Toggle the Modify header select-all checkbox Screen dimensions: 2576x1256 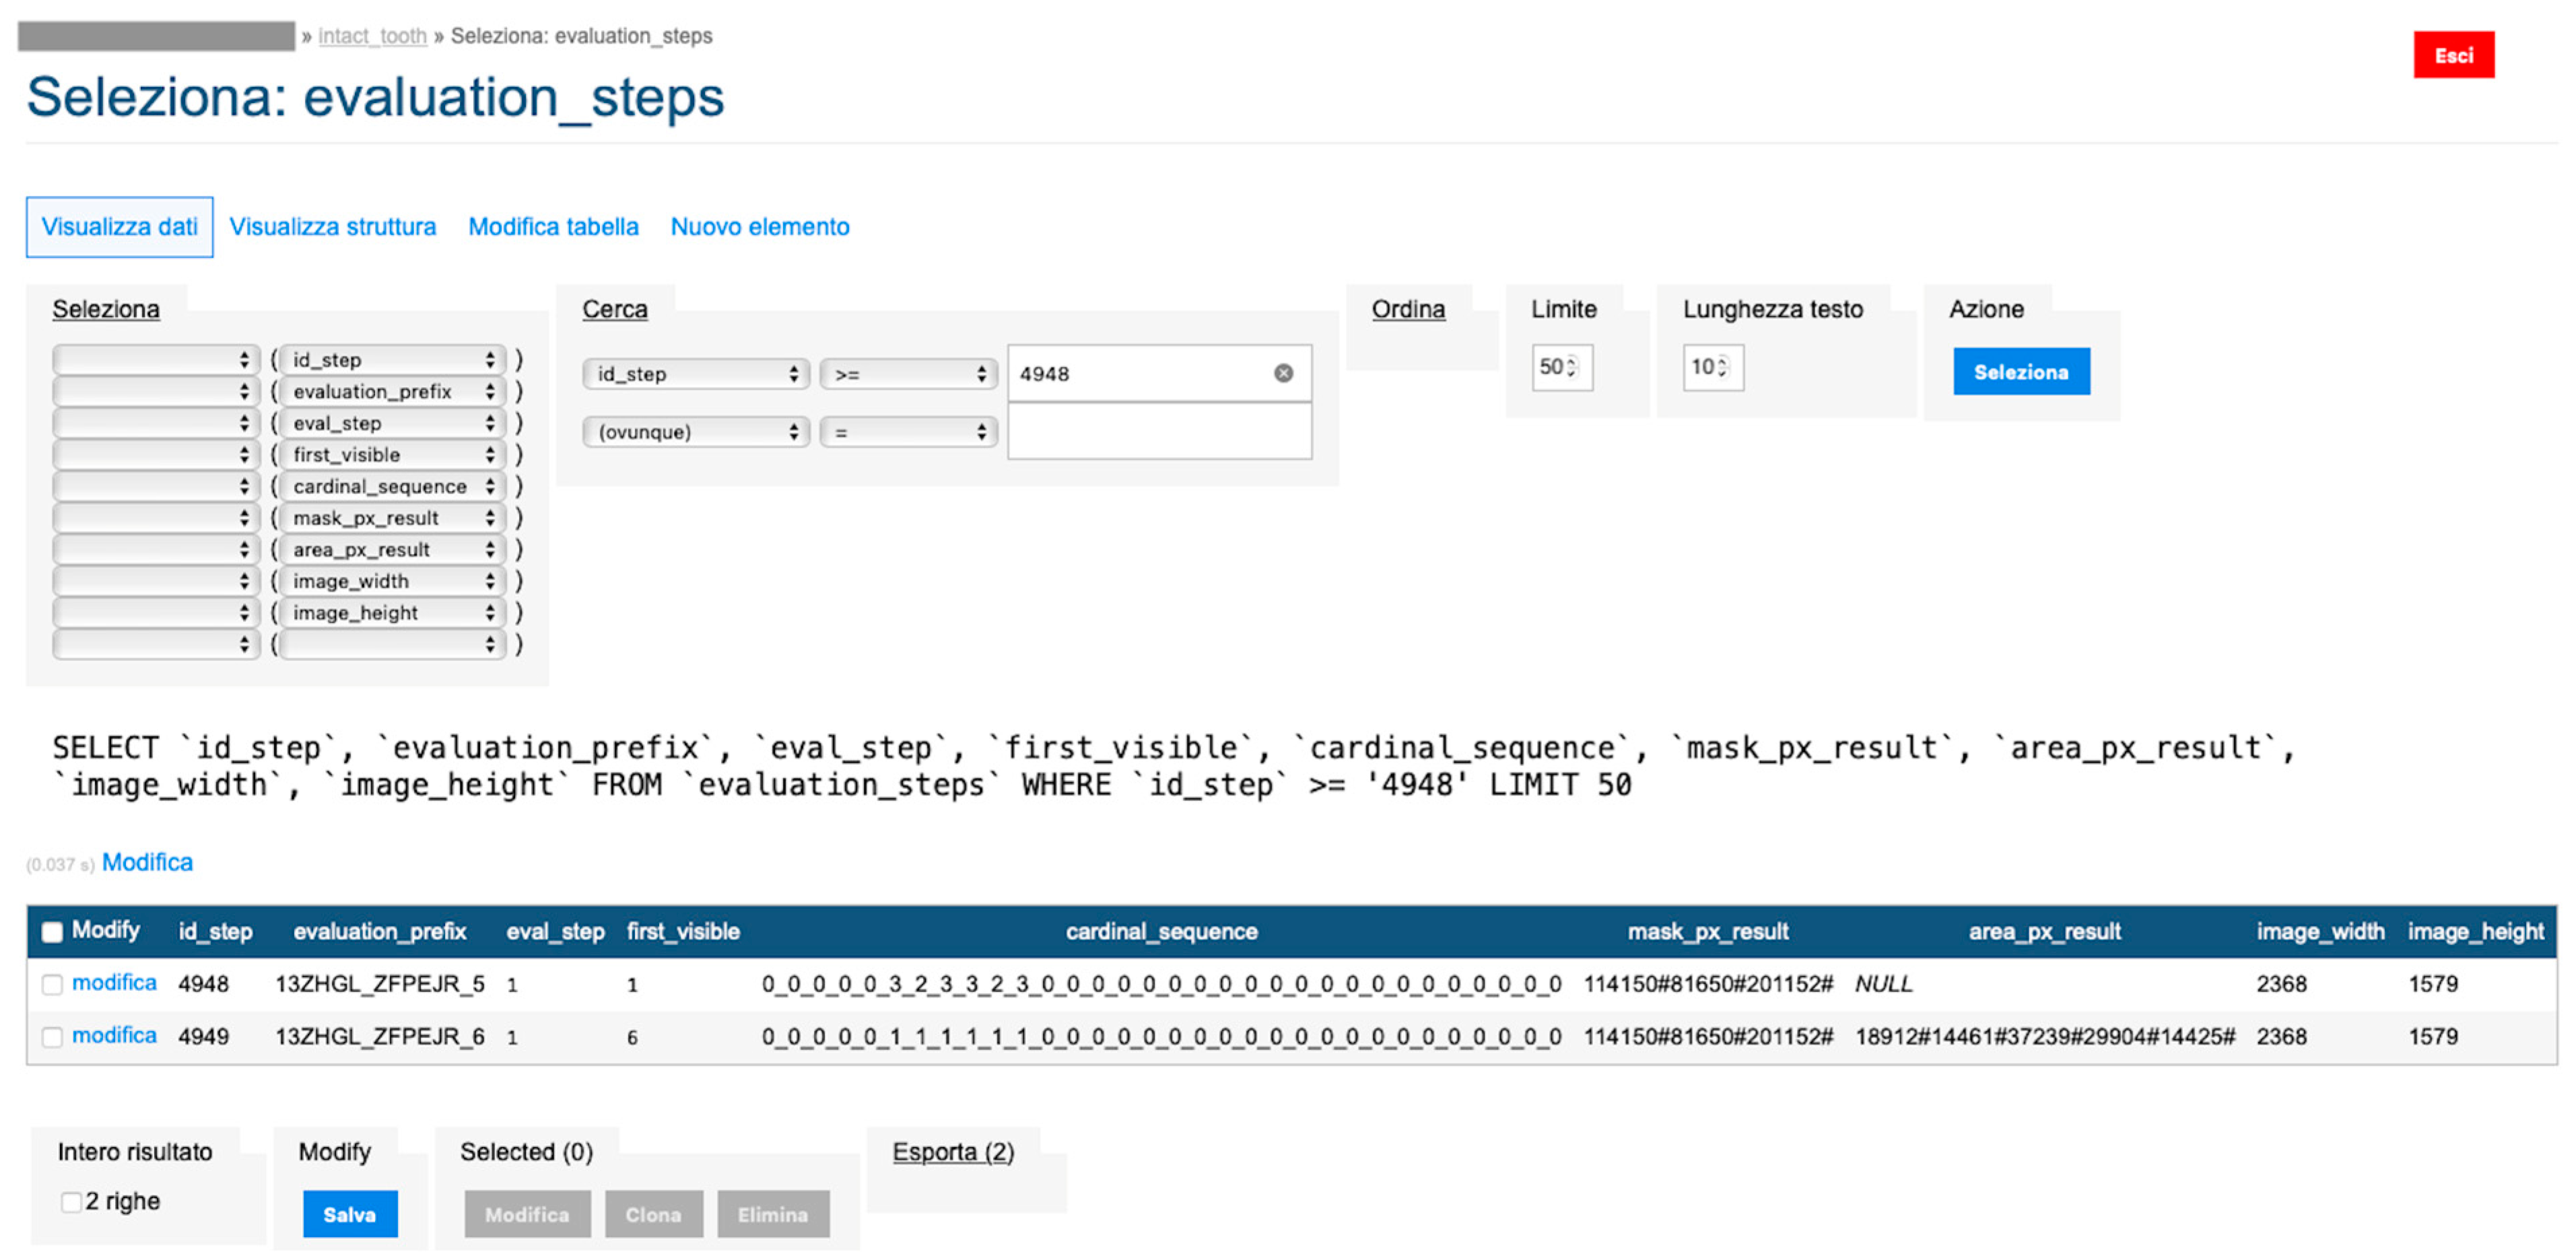click(x=52, y=932)
